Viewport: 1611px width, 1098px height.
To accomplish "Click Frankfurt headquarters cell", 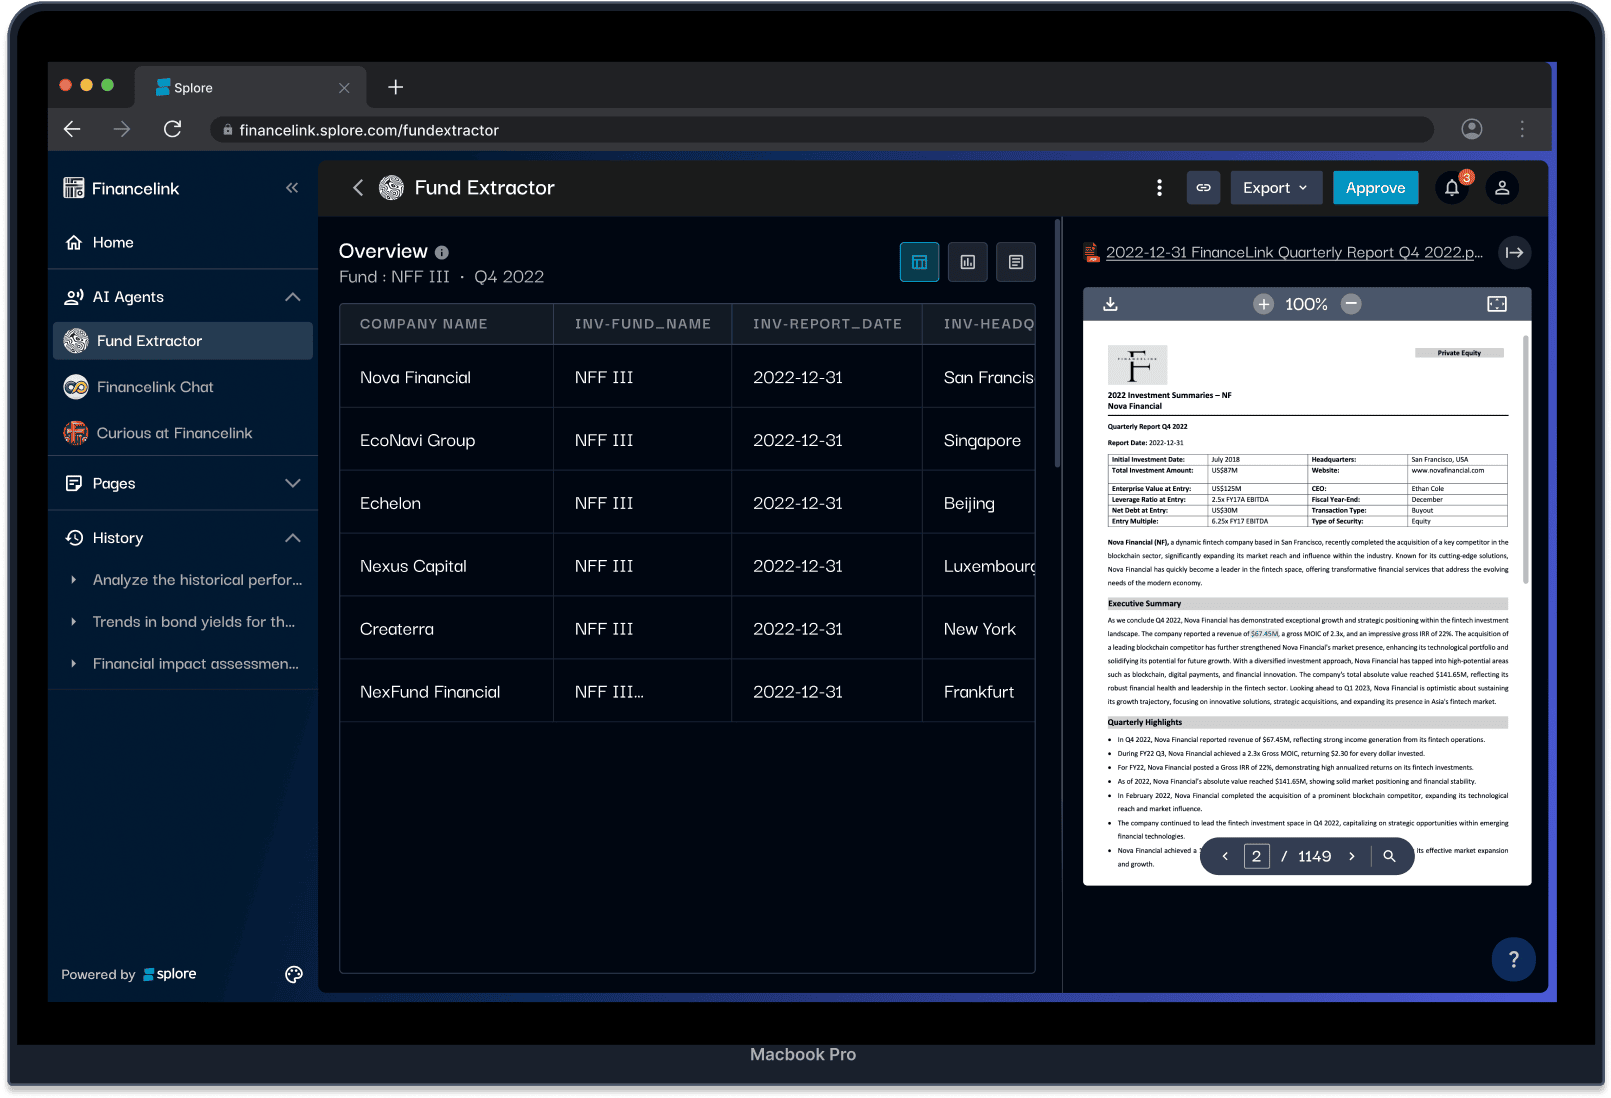I will (x=979, y=692).
